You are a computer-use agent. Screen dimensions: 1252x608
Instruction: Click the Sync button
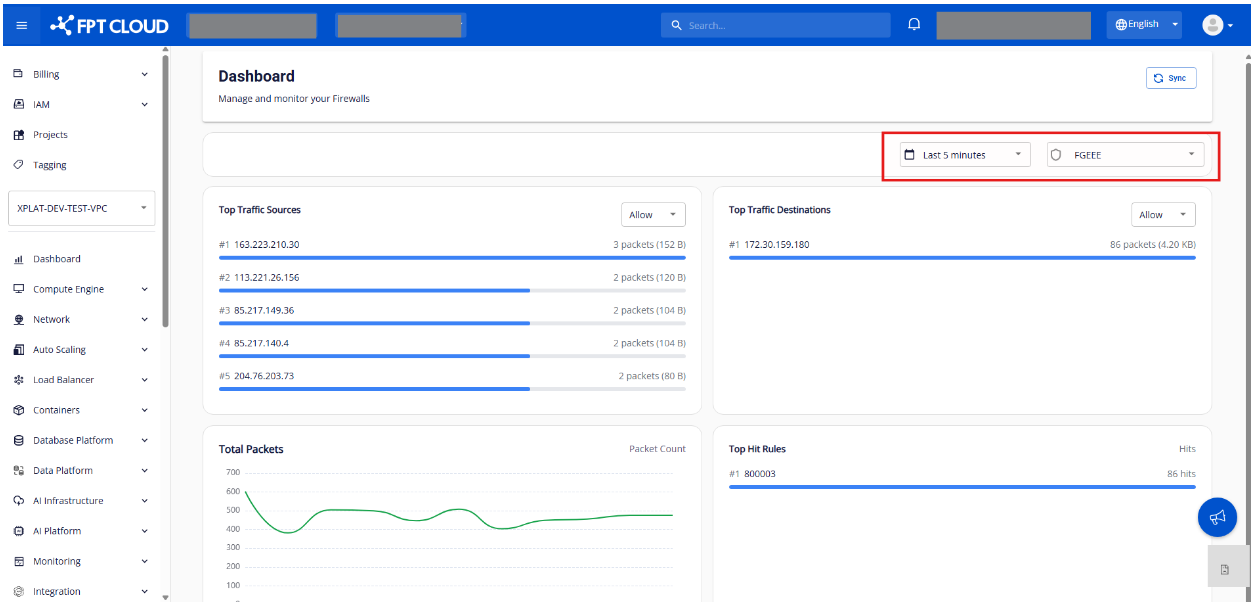click(1170, 78)
